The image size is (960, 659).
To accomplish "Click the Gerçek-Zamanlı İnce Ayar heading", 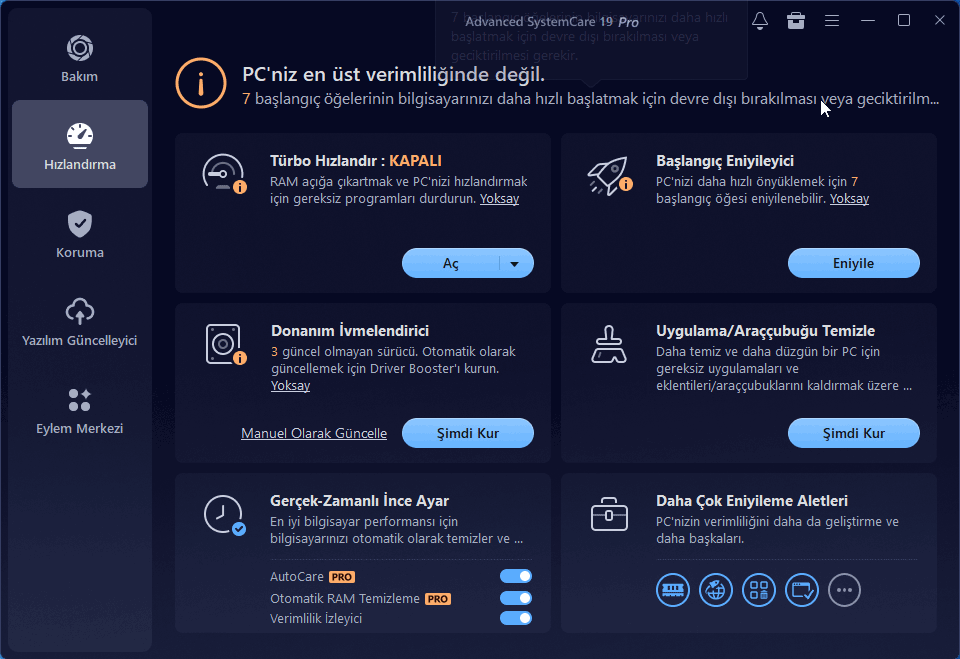I will (x=359, y=500).
